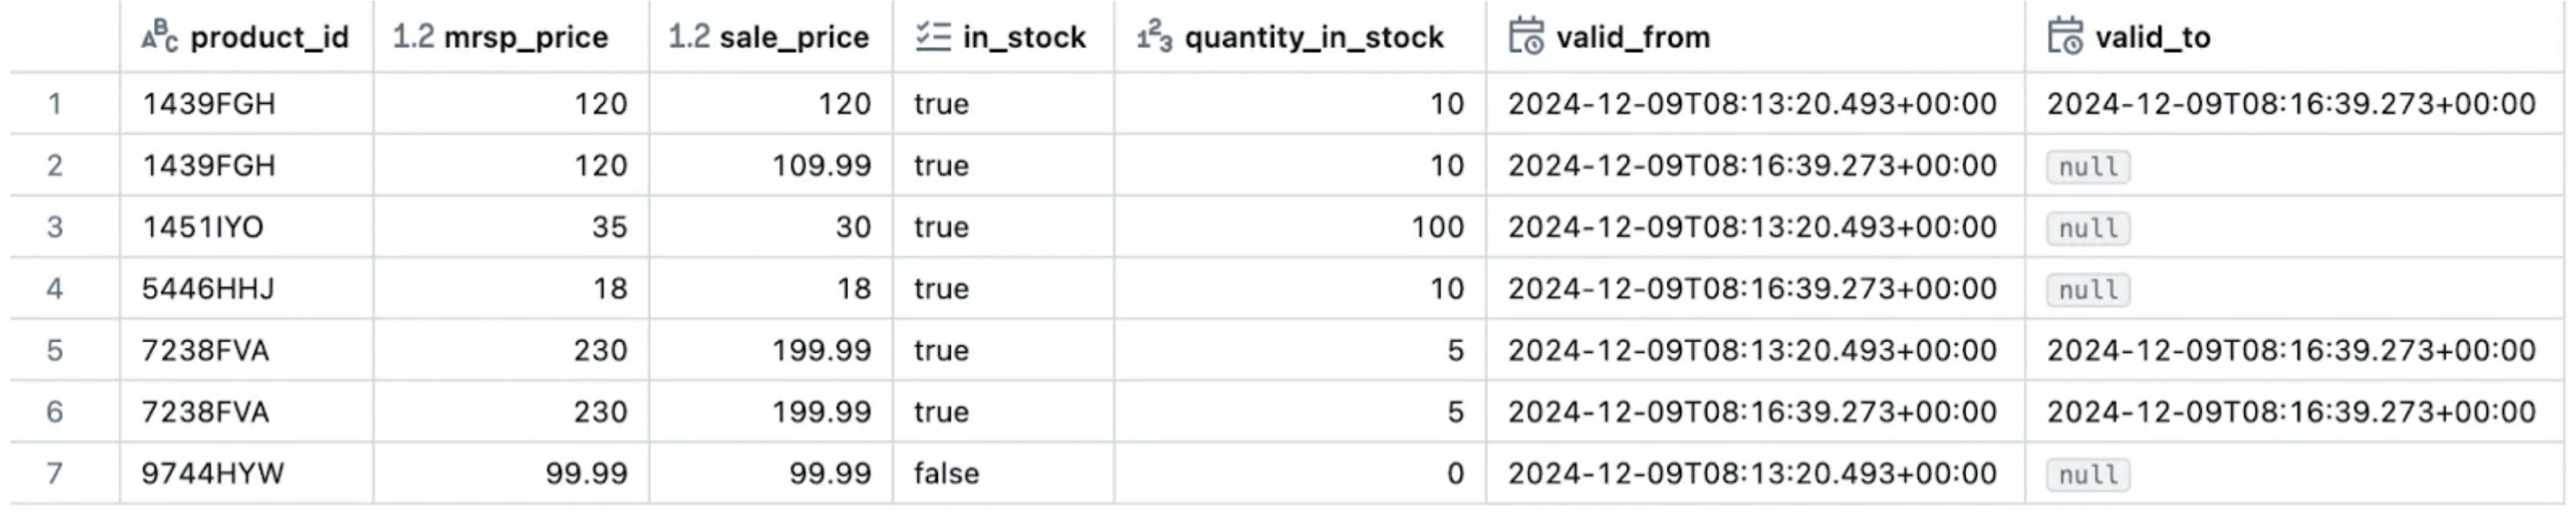Viewport: 2576px width, 516px height.
Task: Click the timestamp icon beside valid_to
Action: (2064, 37)
